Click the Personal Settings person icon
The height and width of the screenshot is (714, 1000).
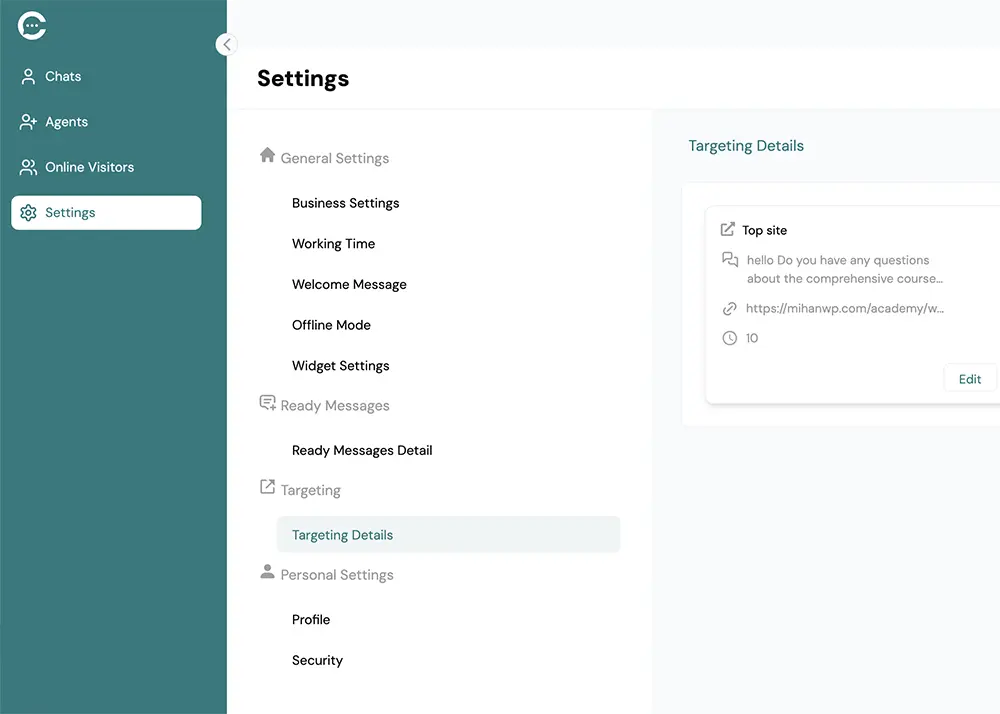pyautogui.click(x=267, y=572)
